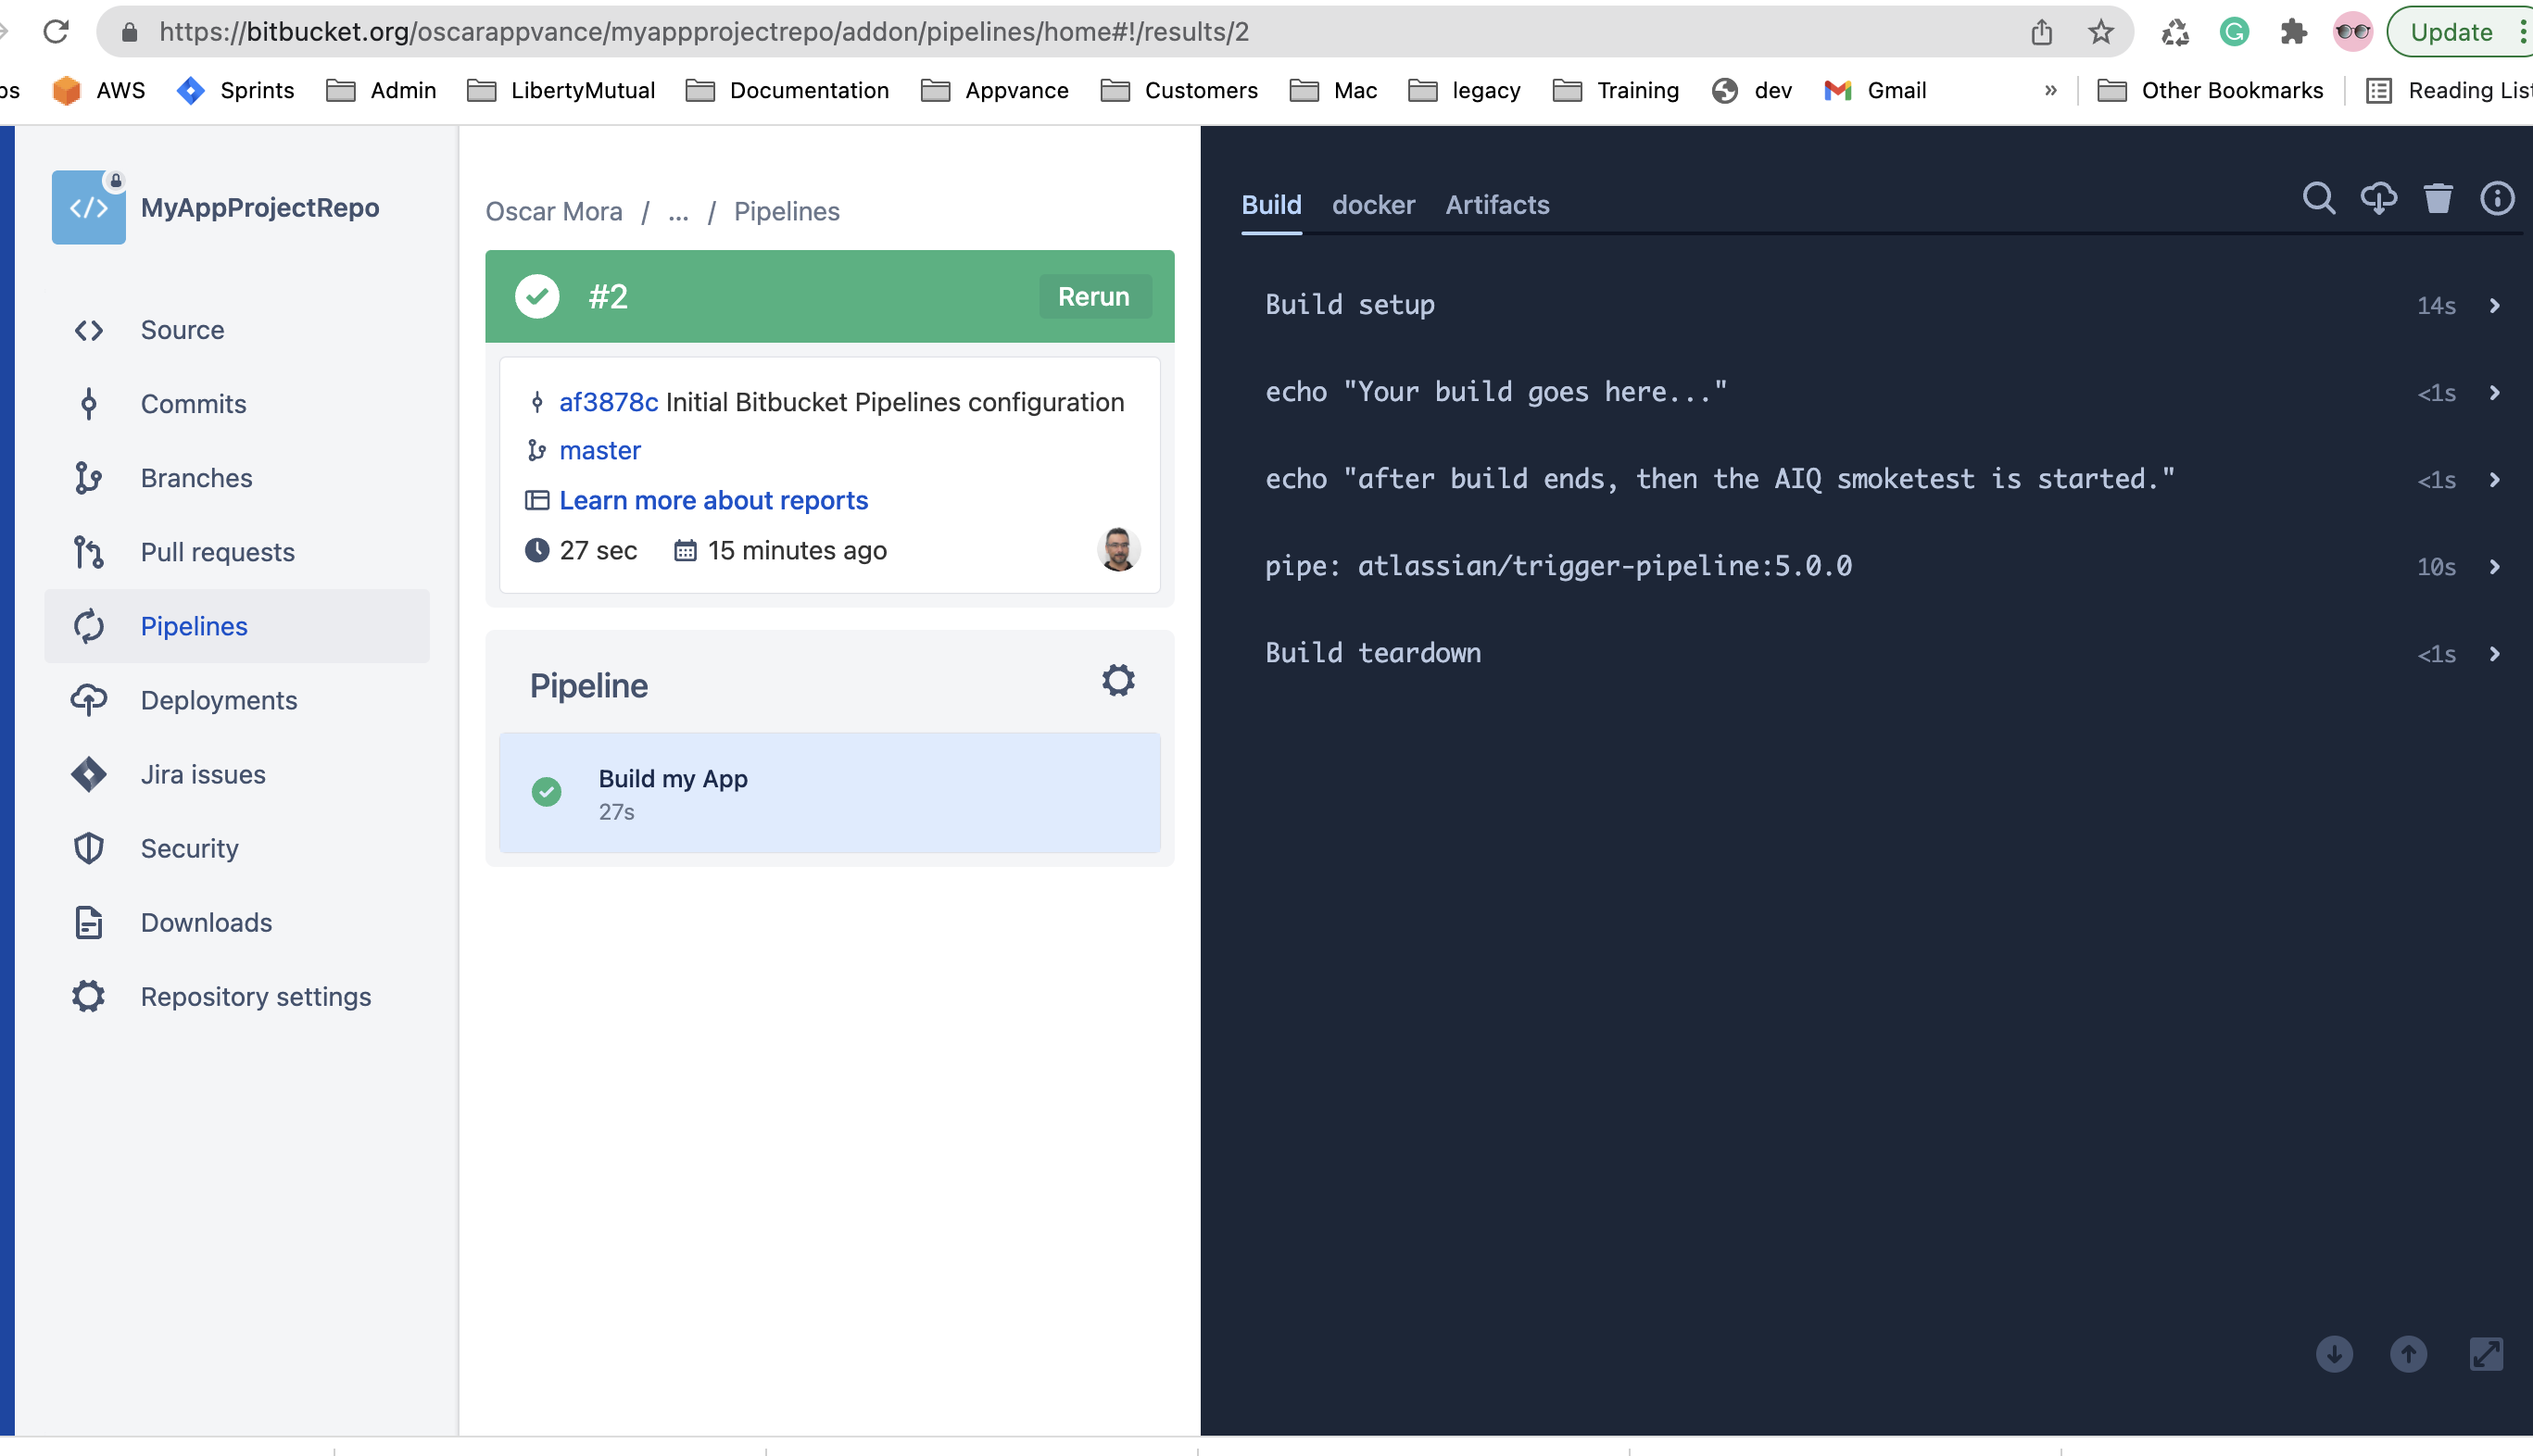
Task: Download the build log with the cloud icon
Action: click(x=2378, y=198)
